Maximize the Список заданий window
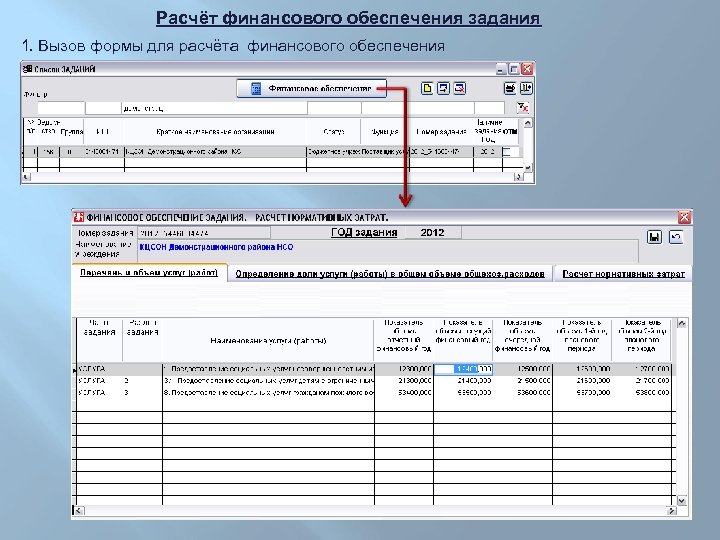The height and width of the screenshot is (540, 720). [x=514, y=69]
